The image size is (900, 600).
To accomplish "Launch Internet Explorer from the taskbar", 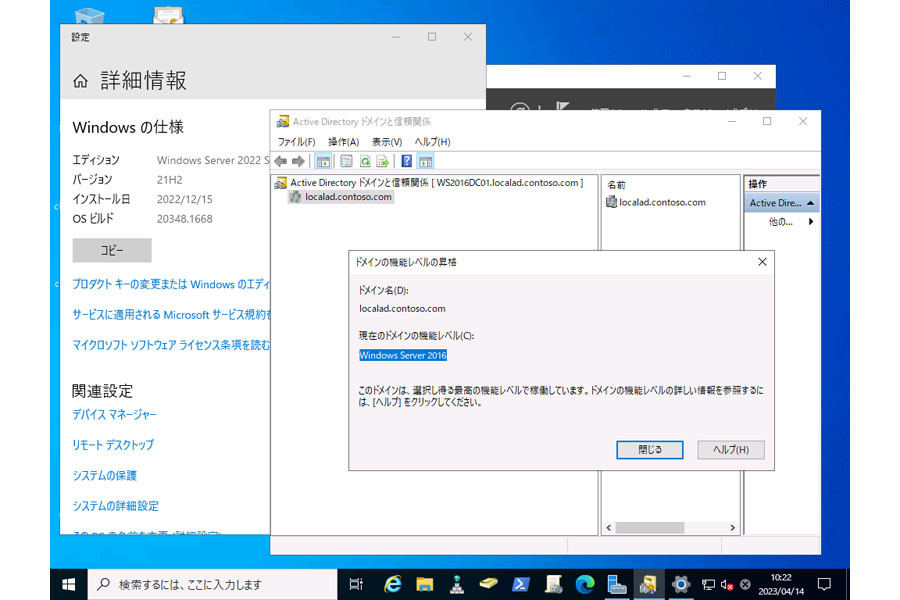I will pos(393,584).
